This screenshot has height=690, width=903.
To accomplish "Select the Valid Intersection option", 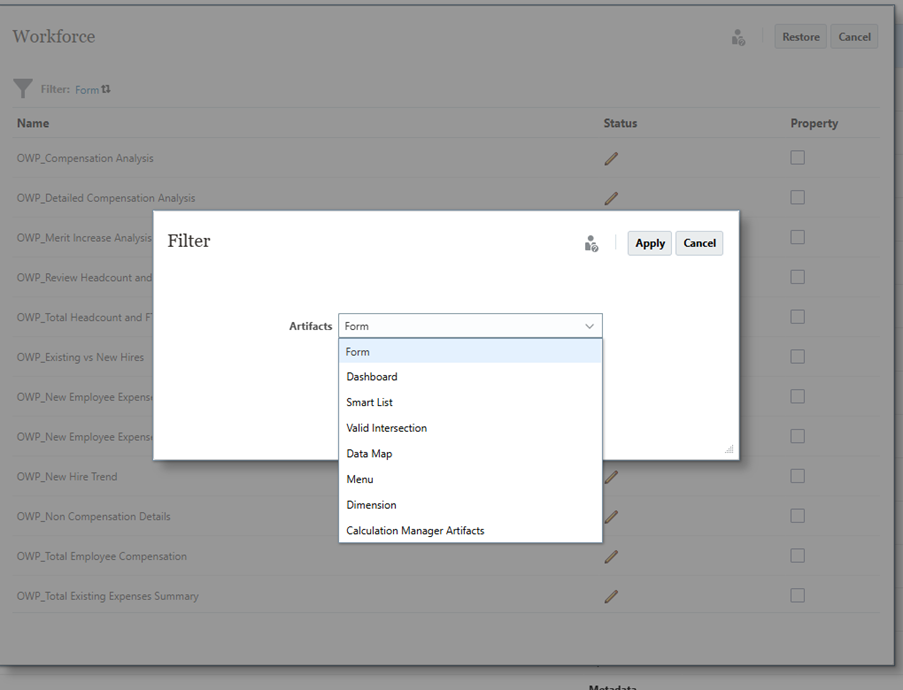I will 386,428.
